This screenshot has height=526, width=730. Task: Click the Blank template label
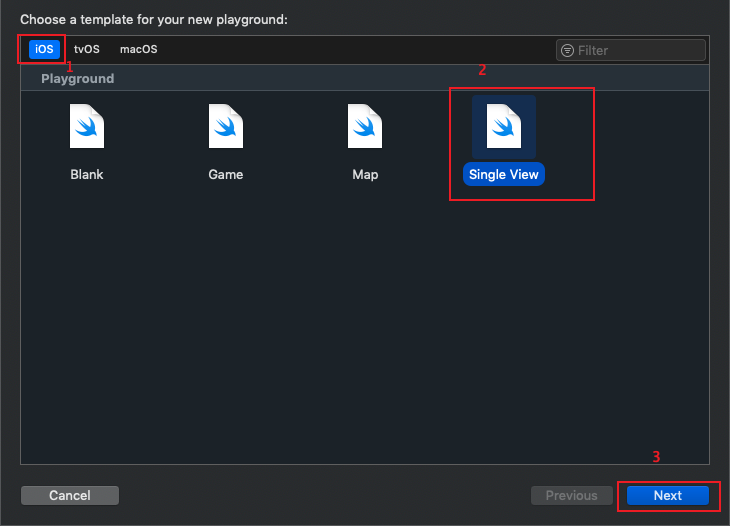pos(87,175)
